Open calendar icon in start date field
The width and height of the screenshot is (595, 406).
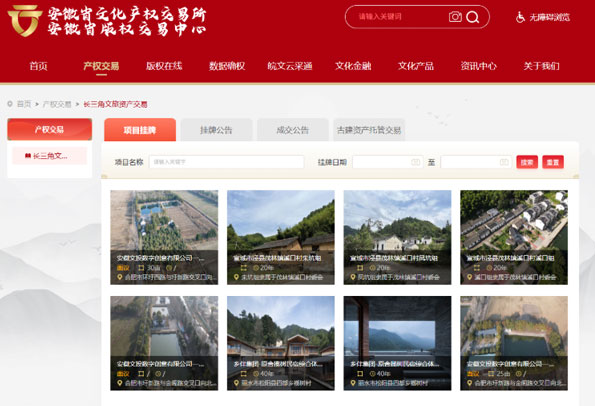pyautogui.click(x=416, y=162)
